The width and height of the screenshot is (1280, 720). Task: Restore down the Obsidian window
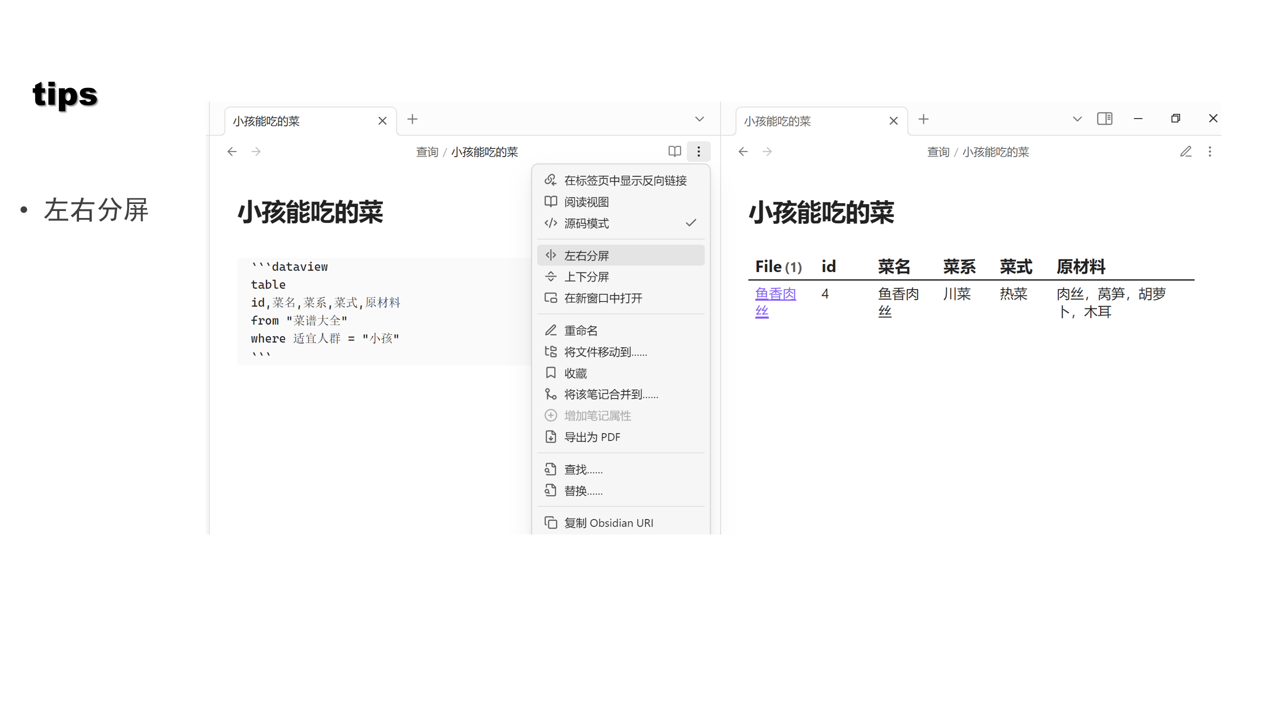point(1176,119)
